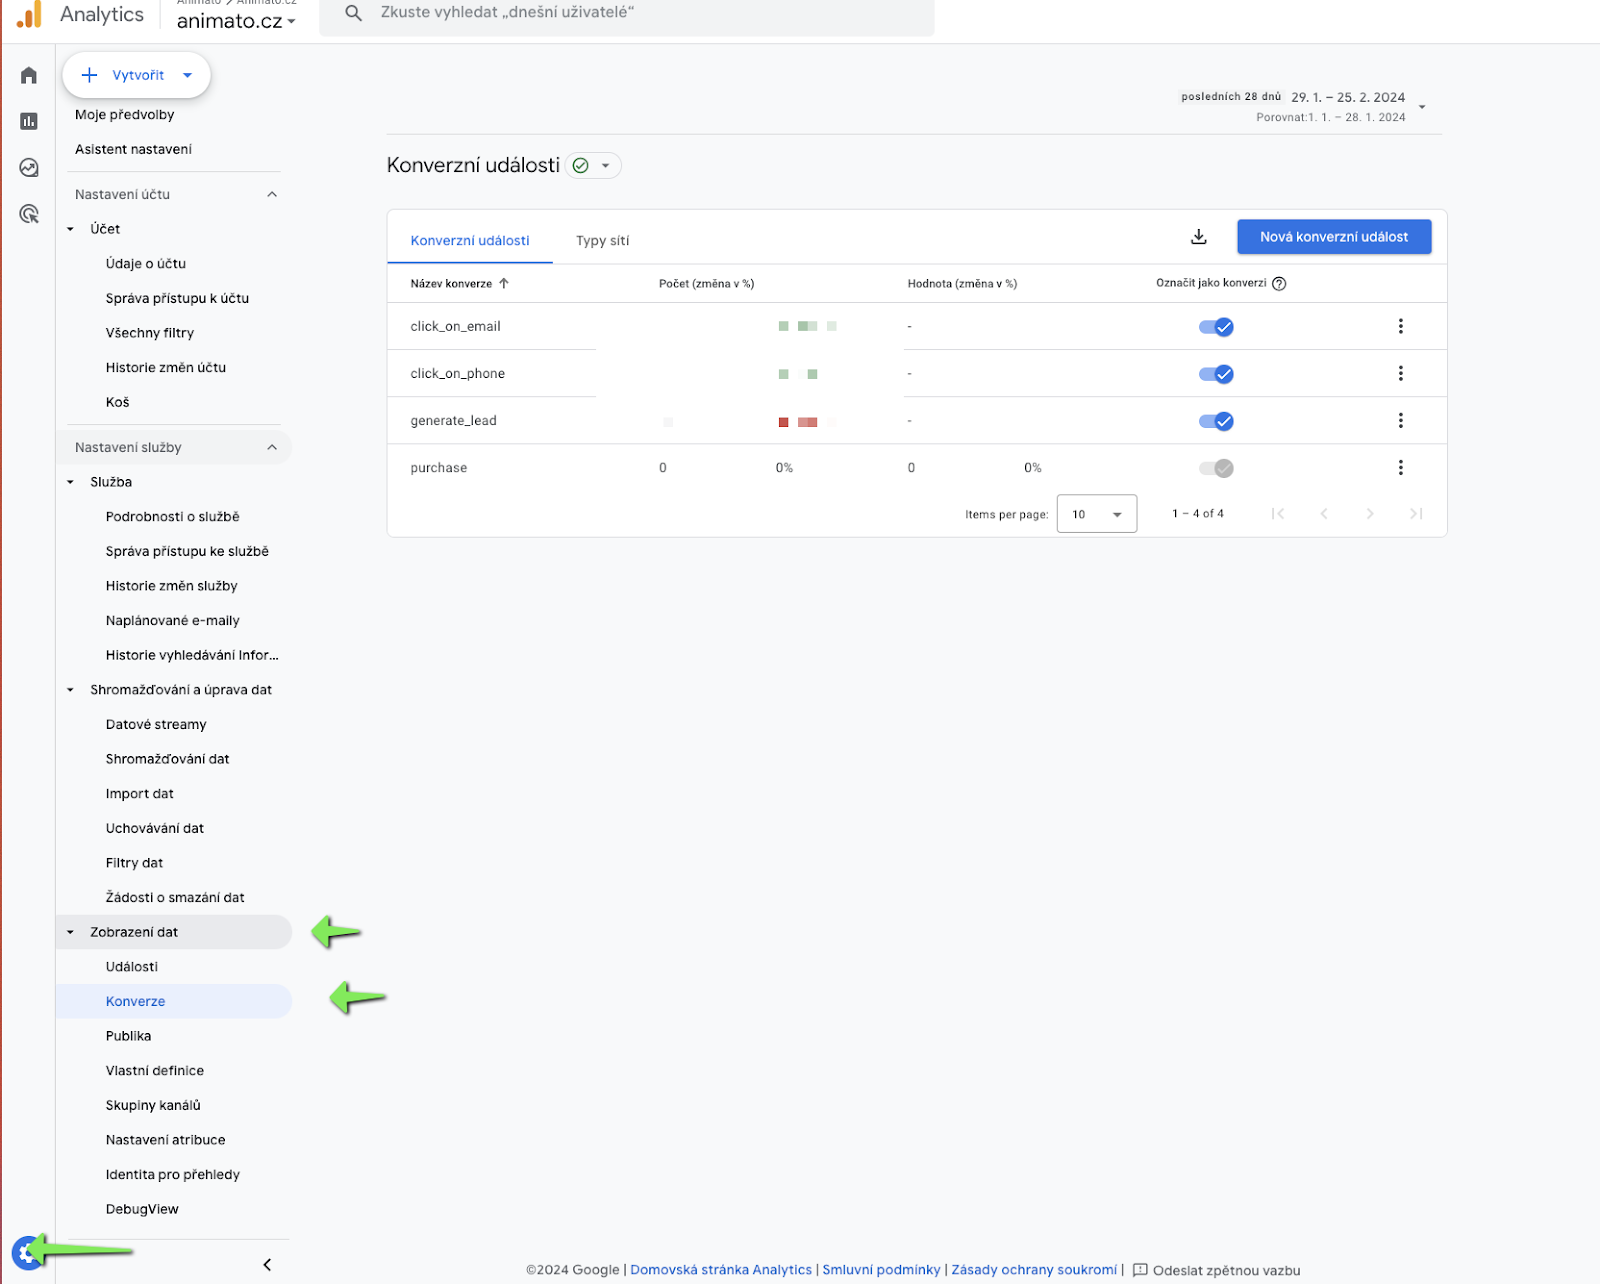
Task: Collapse the Nastavení služby section
Action: point(272,447)
